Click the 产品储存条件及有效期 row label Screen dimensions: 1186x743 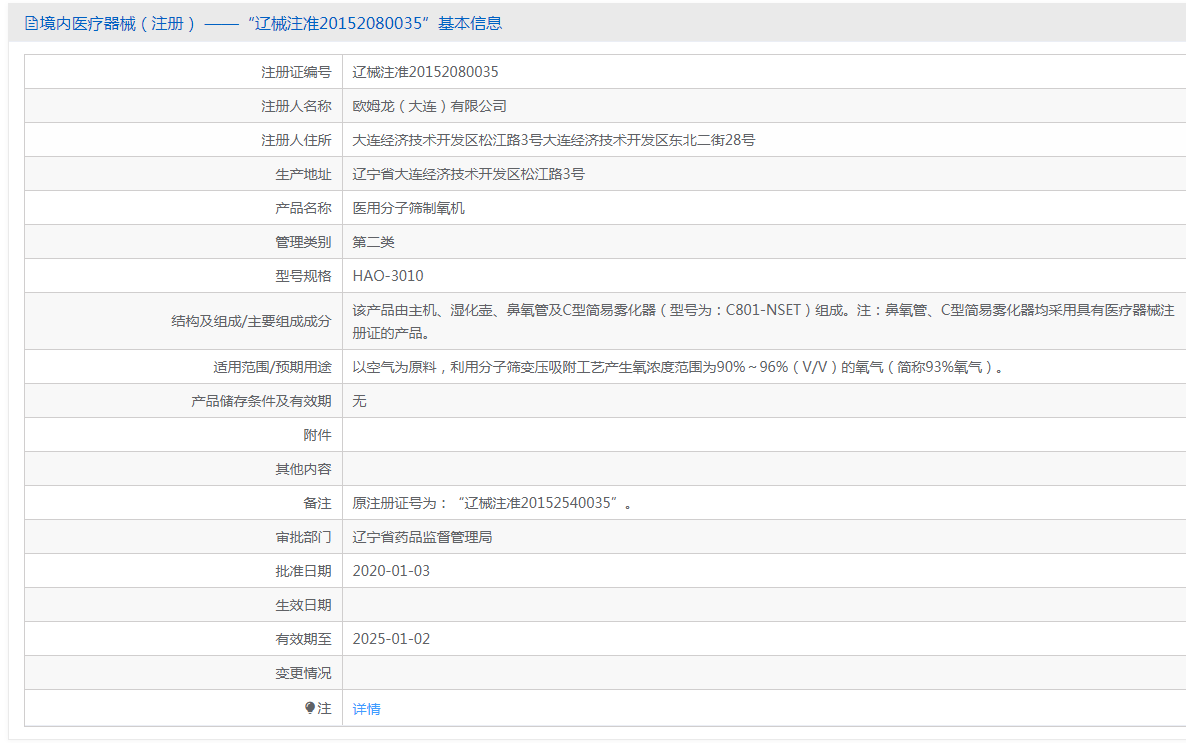coord(261,401)
